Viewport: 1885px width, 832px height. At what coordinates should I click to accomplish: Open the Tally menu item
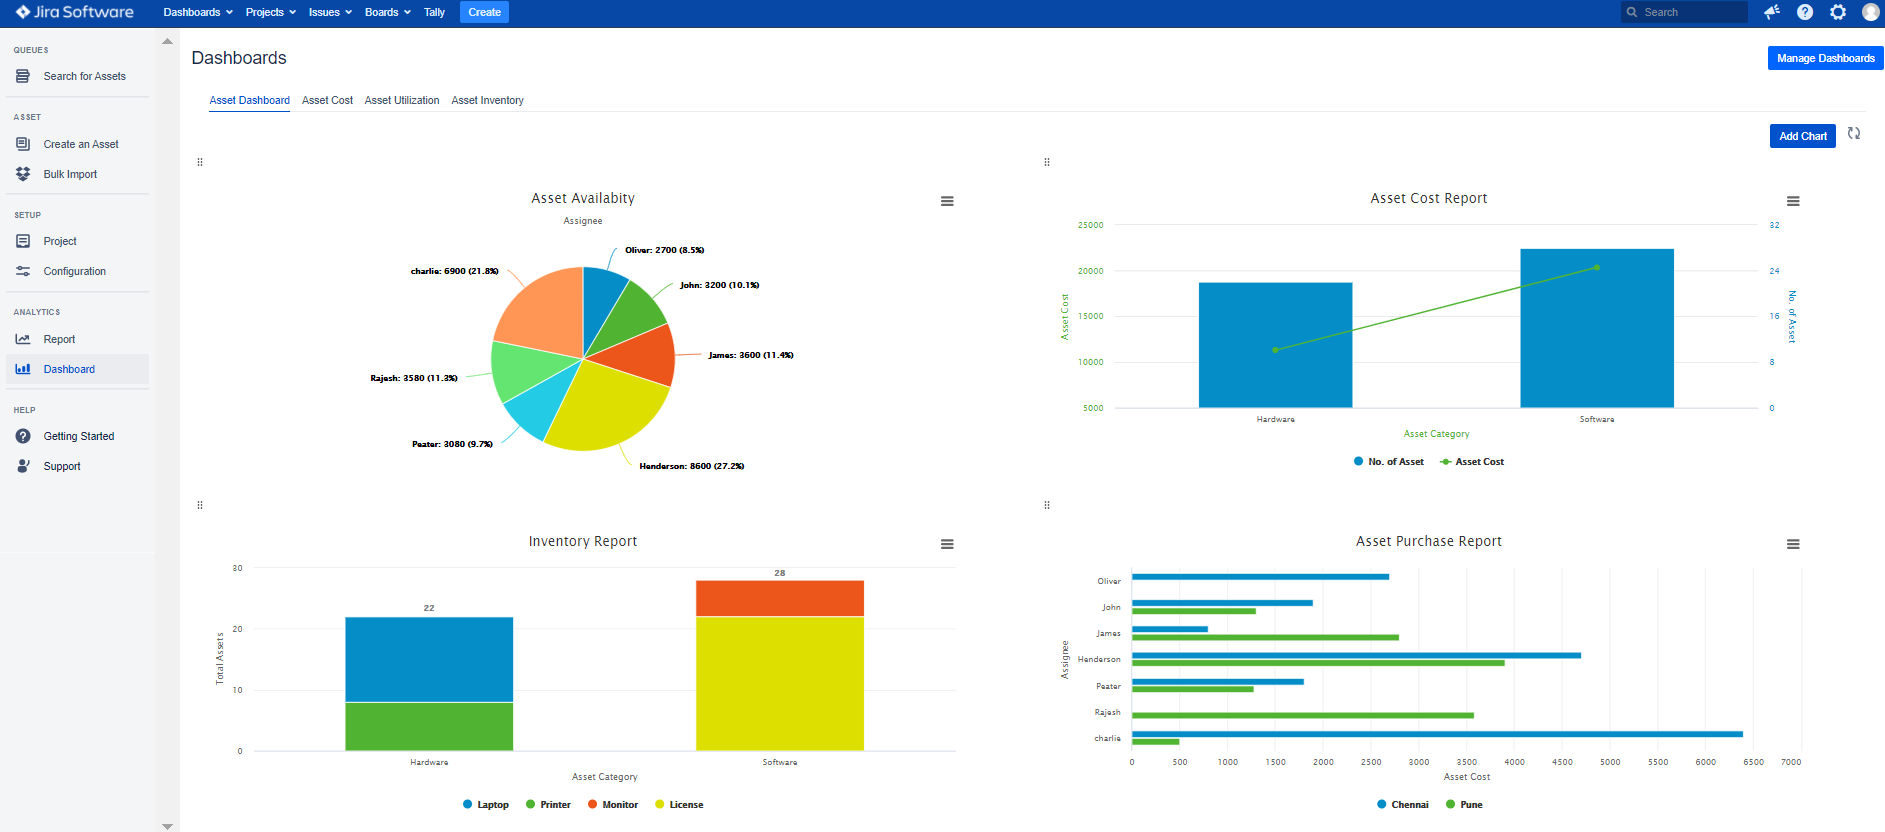pos(434,12)
